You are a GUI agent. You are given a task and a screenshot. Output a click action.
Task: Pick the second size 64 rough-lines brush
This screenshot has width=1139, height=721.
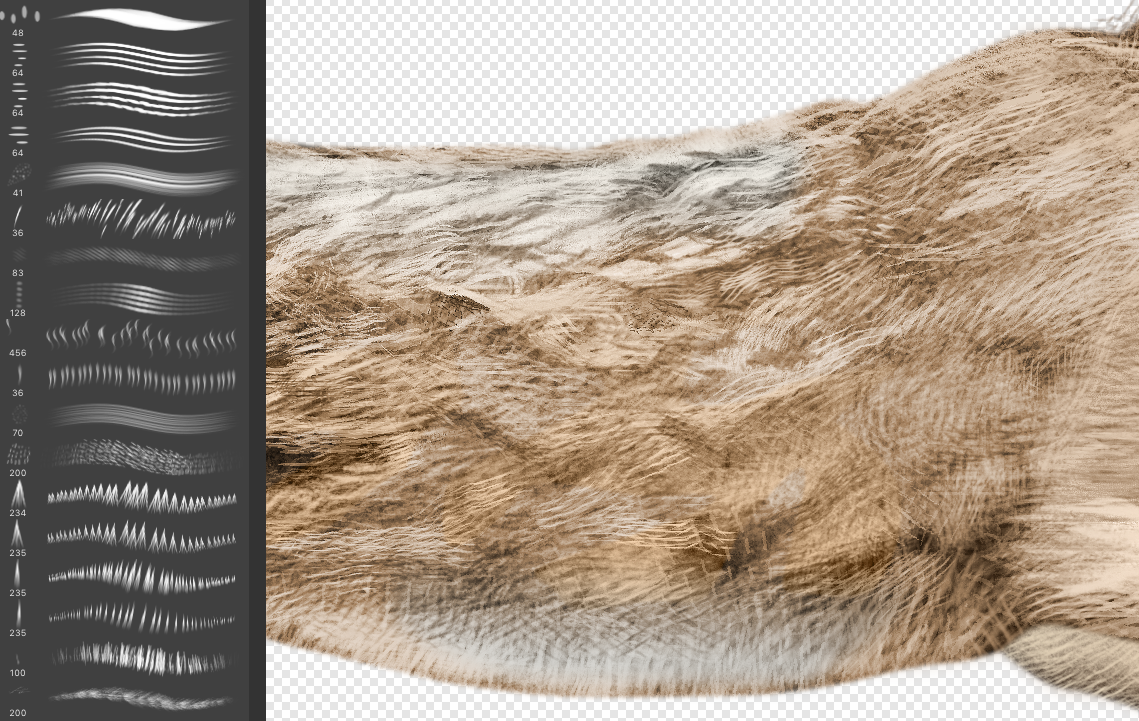tap(140, 97)
